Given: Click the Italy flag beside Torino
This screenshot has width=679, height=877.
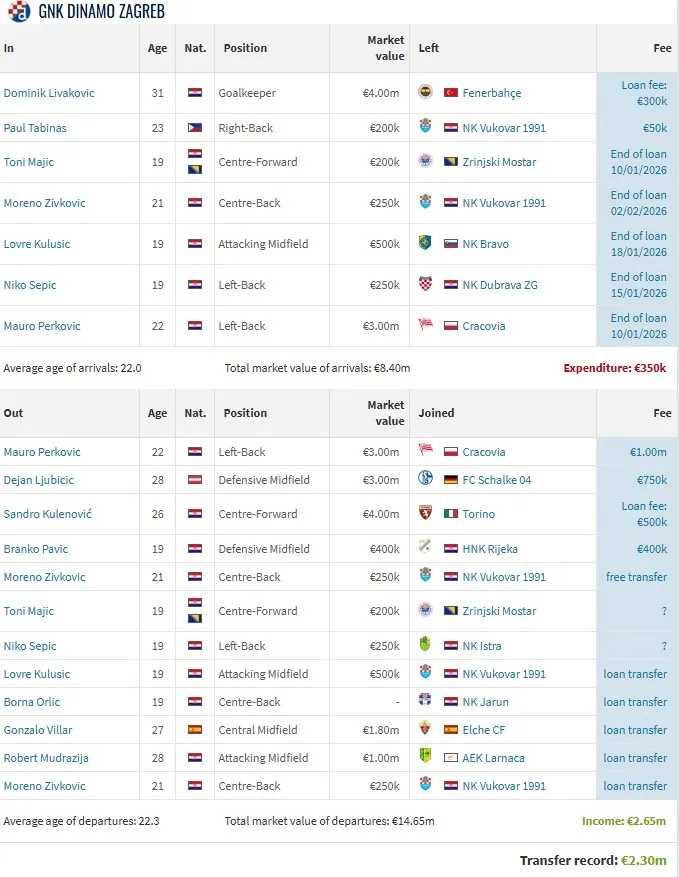Looking at the screenshot, I should pos(451,514).
